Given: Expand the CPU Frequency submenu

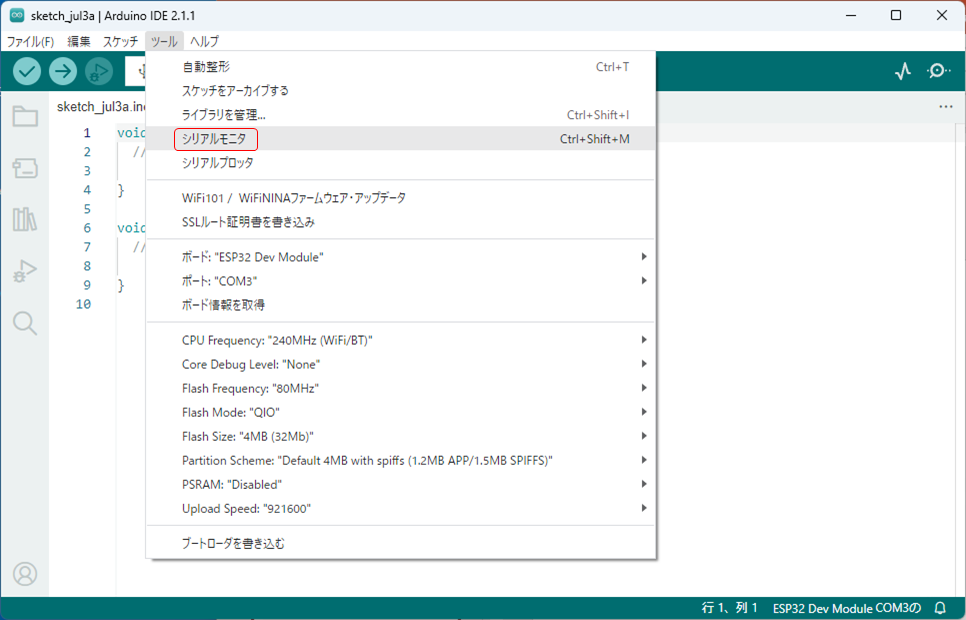Looking at the screenshot, I should point(401,340).
